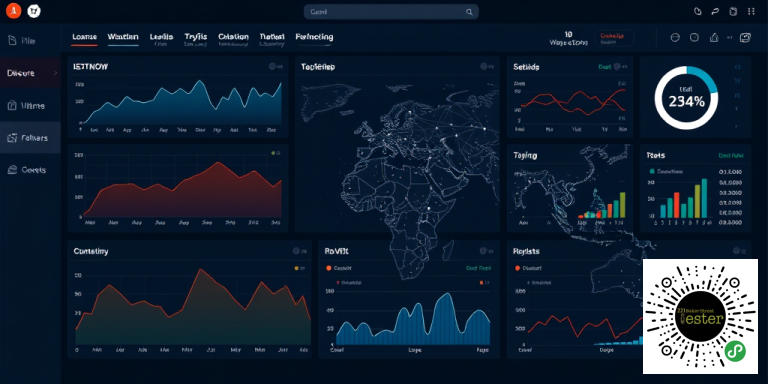Viewport: 768px width, 384px height.
Task: Open the 'Tryfils' tab
Action: [x=195, y=37]
